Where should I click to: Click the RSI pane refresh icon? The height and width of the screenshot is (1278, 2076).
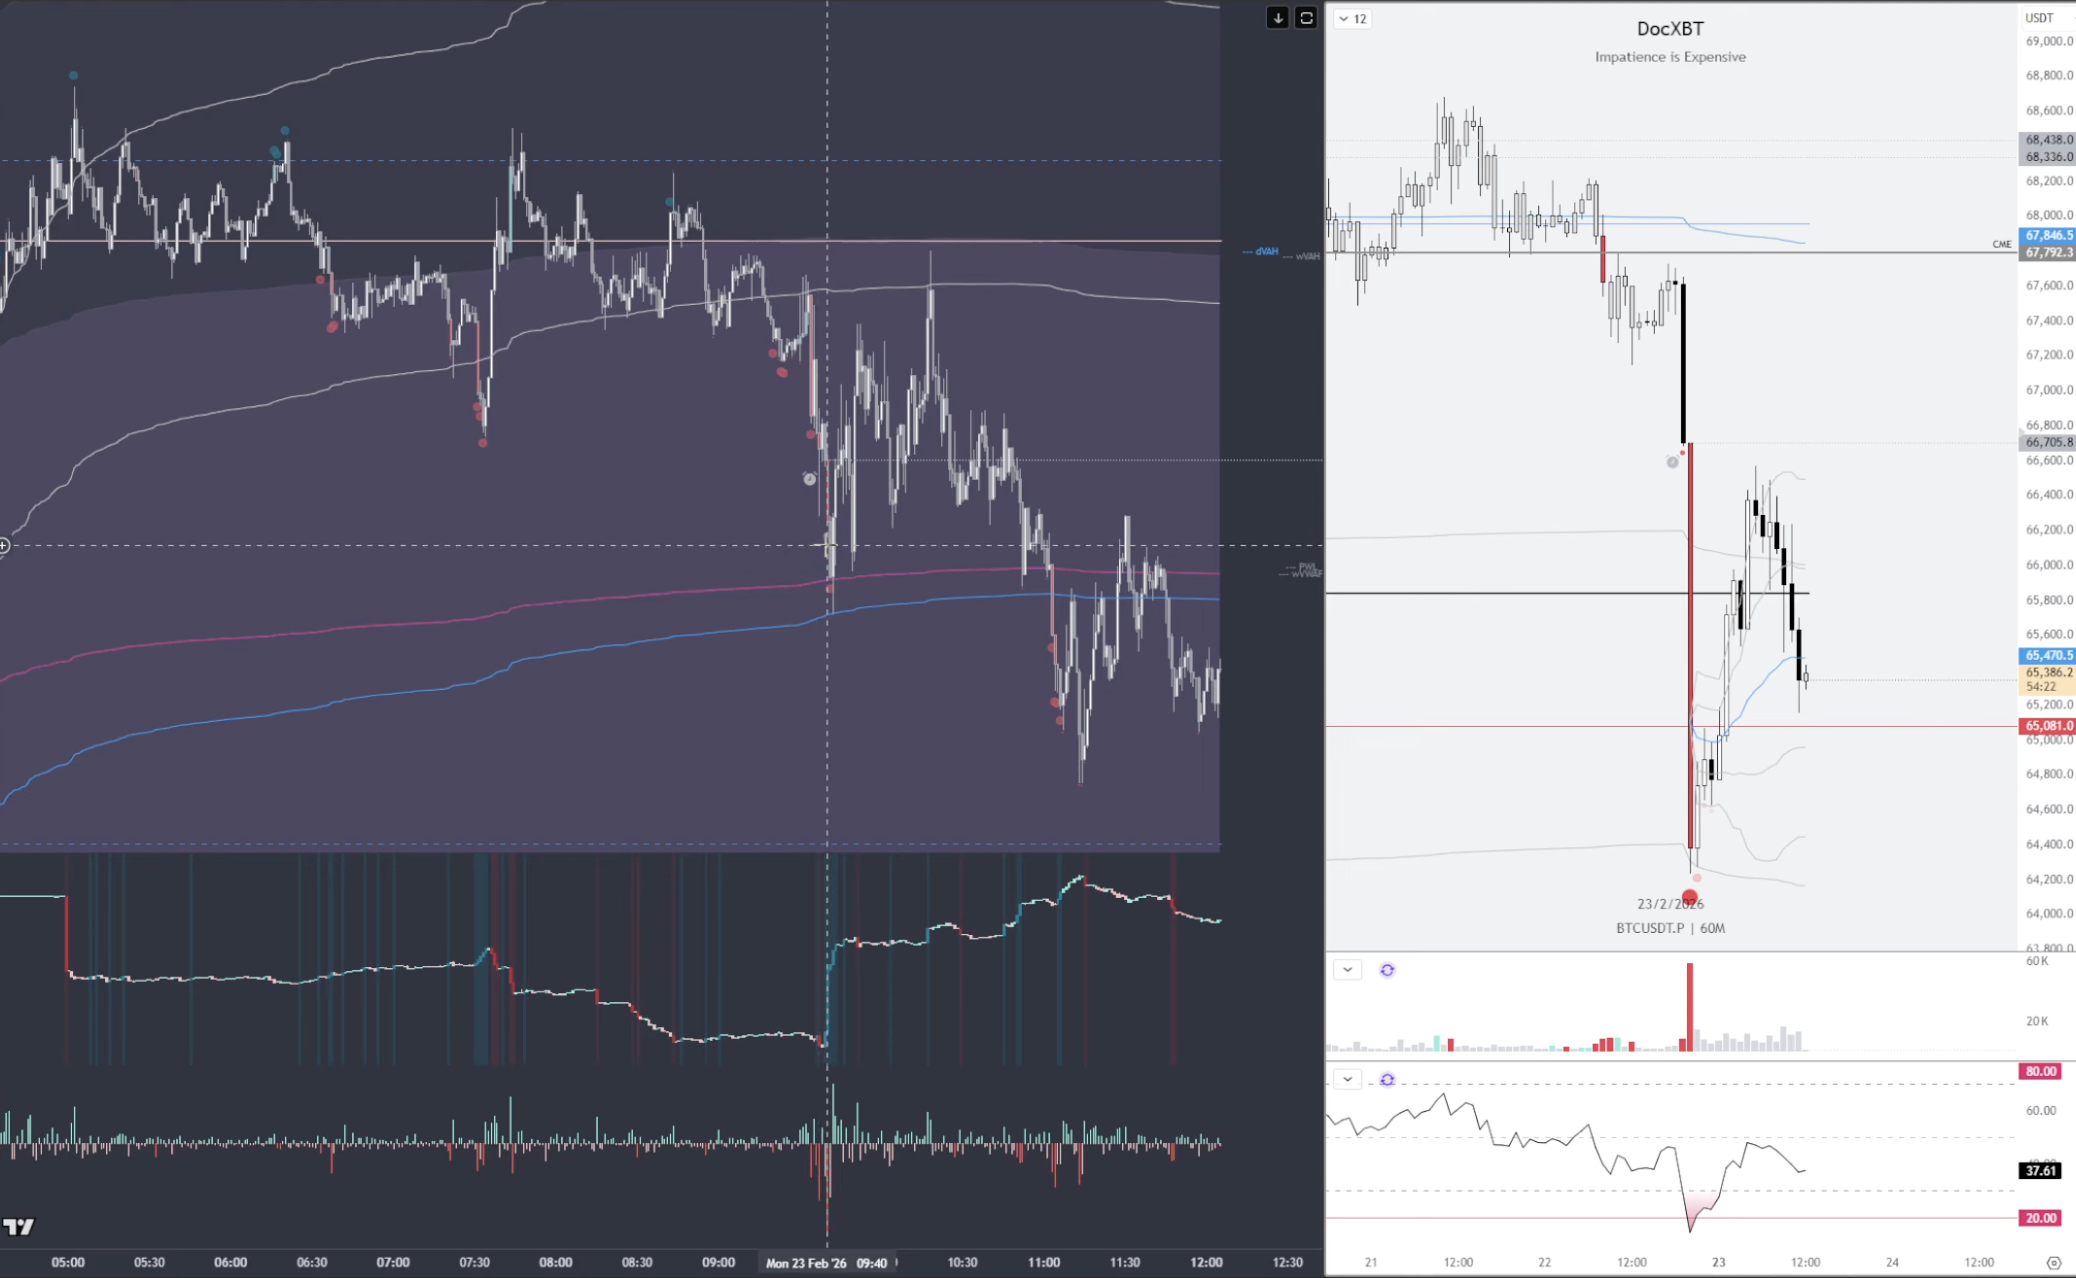point(1387,1080)
